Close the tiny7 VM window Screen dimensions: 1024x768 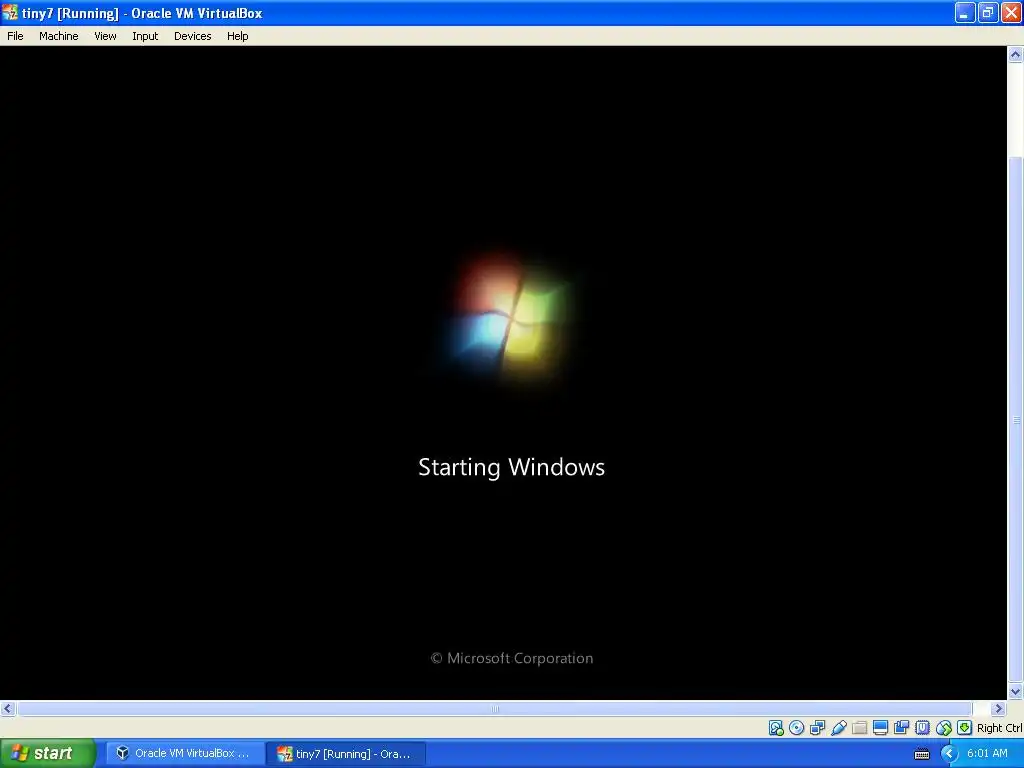pyautogui.click(x=1011, y=12)
